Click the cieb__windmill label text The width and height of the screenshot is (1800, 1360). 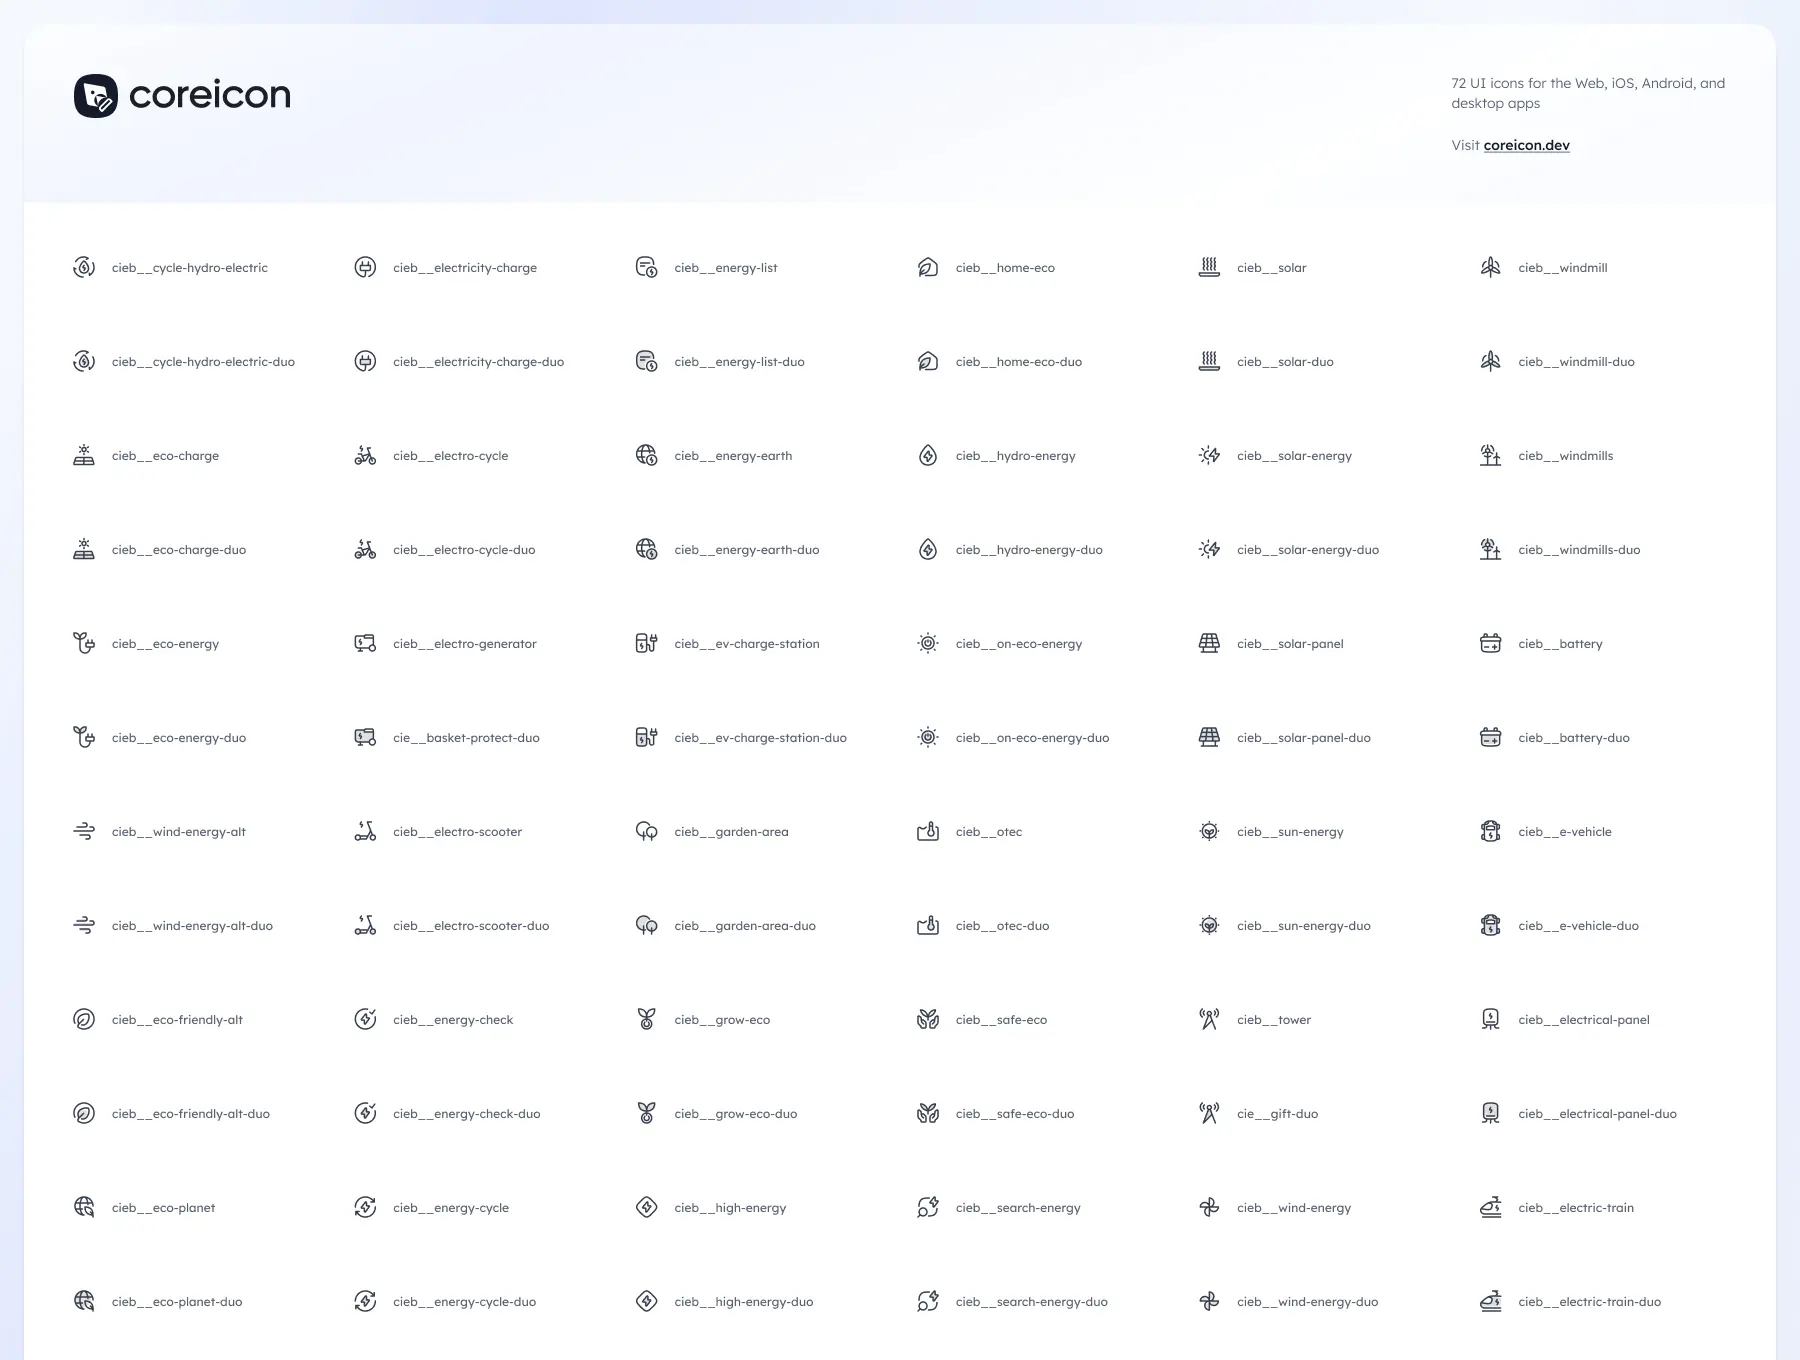1562,268
